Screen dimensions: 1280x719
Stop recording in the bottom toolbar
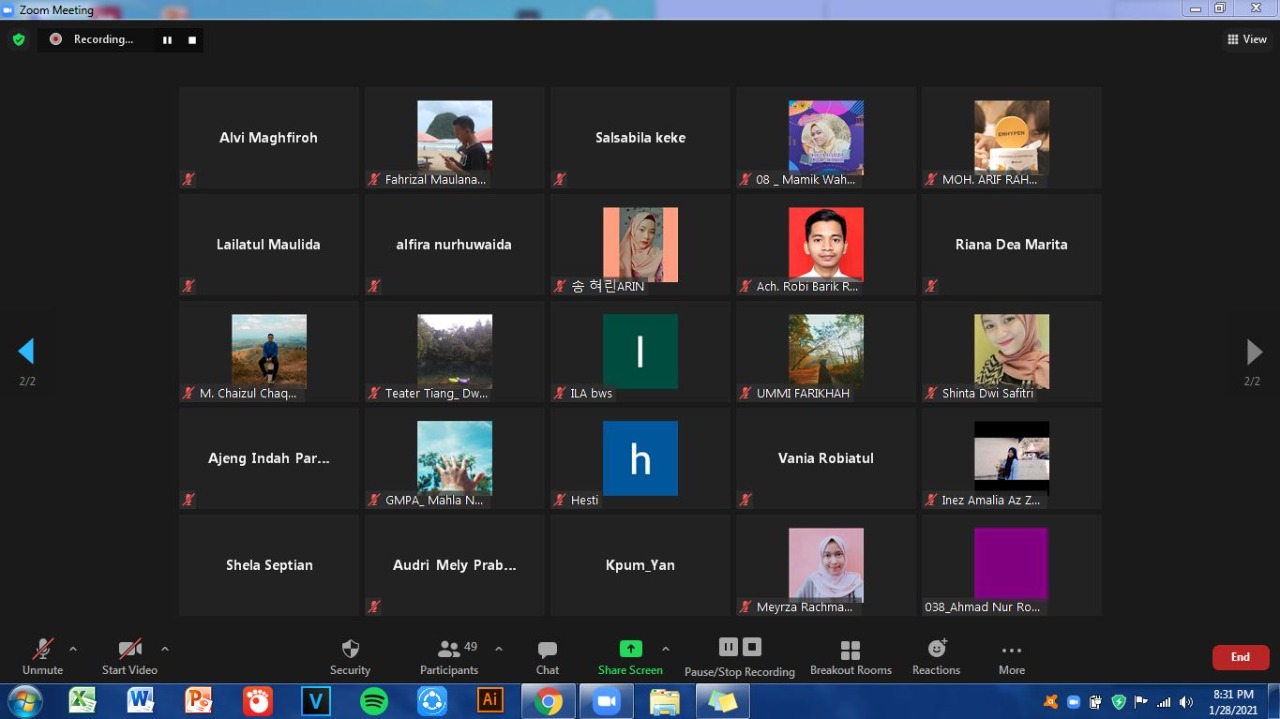753,647
